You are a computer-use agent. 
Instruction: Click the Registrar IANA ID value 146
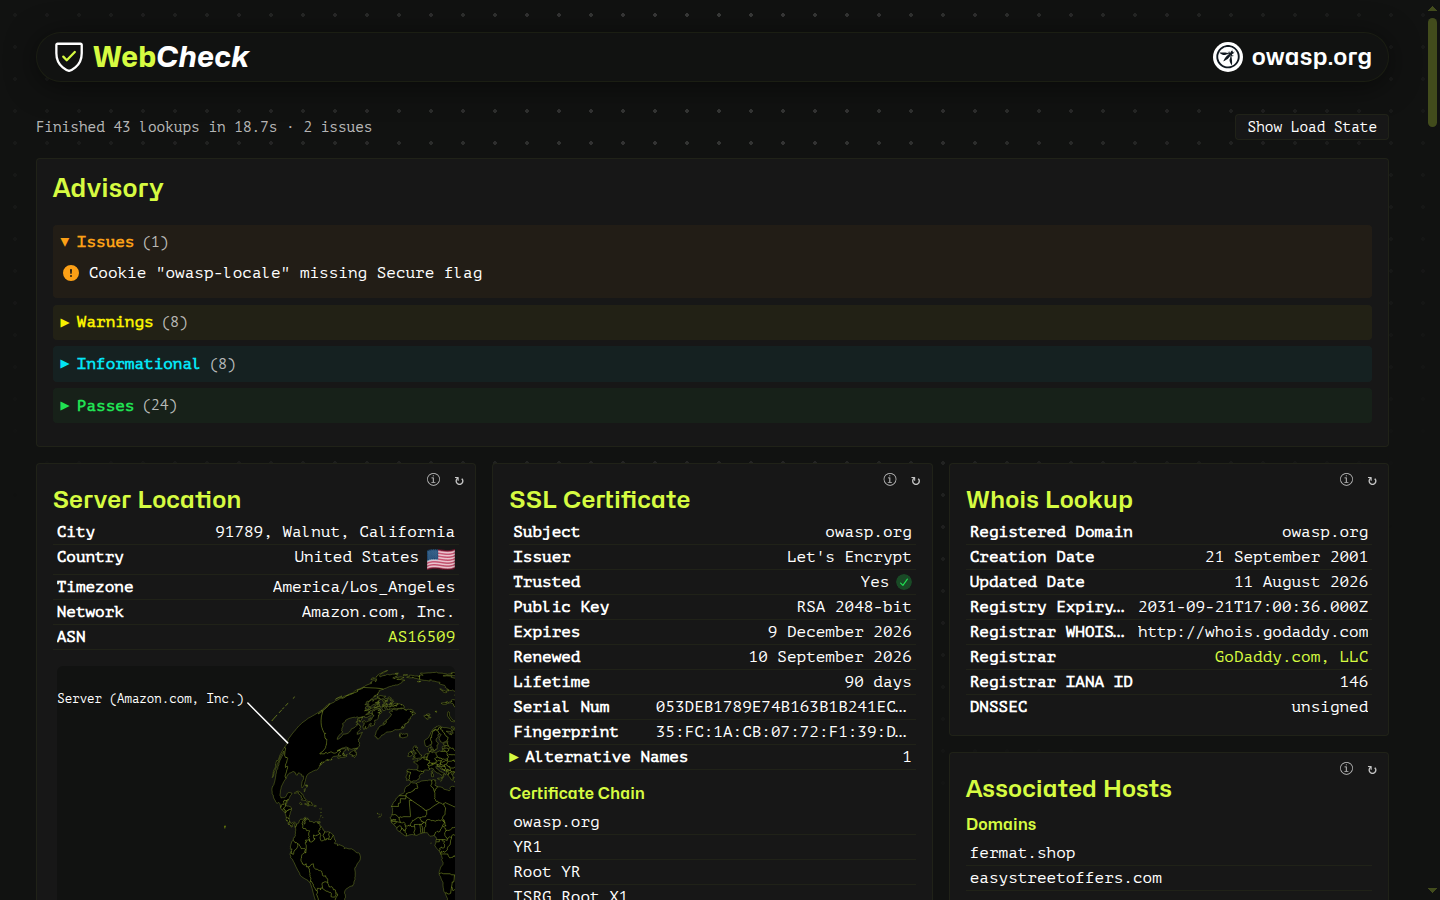click(1354, 682)
